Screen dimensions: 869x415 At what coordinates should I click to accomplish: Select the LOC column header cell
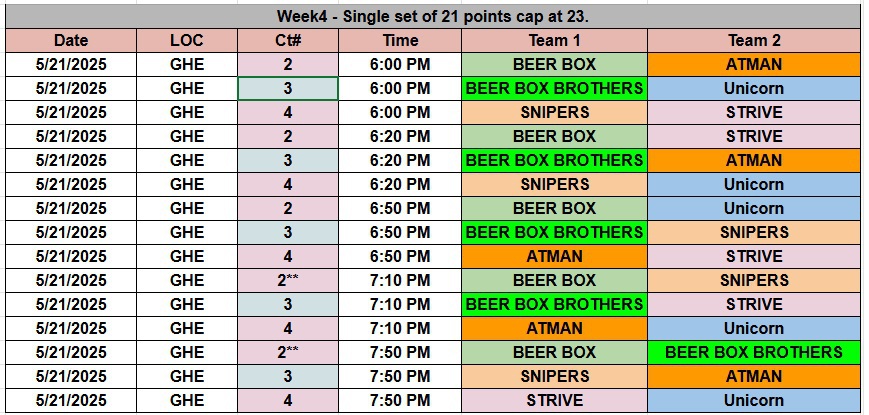187,41
